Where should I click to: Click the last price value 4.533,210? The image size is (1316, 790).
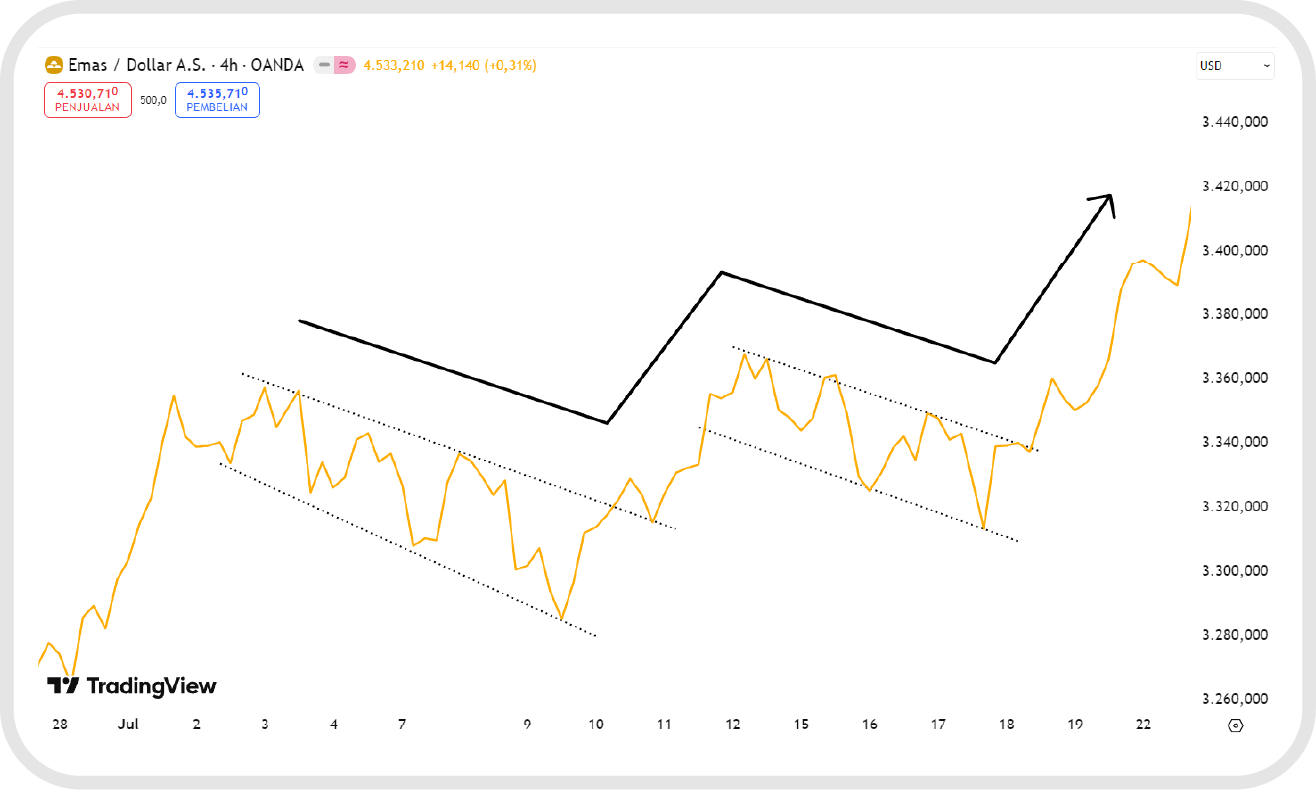[x=393, y=65]
